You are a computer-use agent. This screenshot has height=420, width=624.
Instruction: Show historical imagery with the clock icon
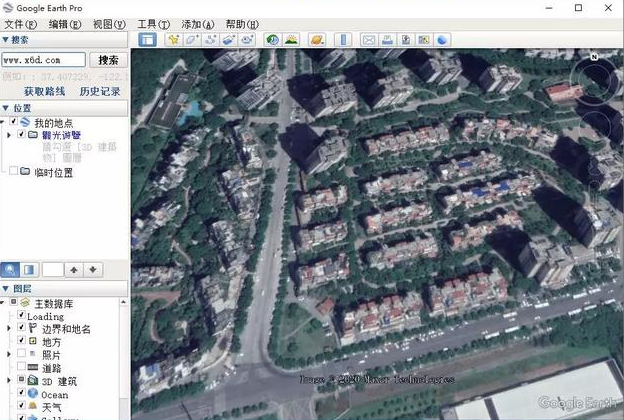pyautogui.click(x=273, y=40)
